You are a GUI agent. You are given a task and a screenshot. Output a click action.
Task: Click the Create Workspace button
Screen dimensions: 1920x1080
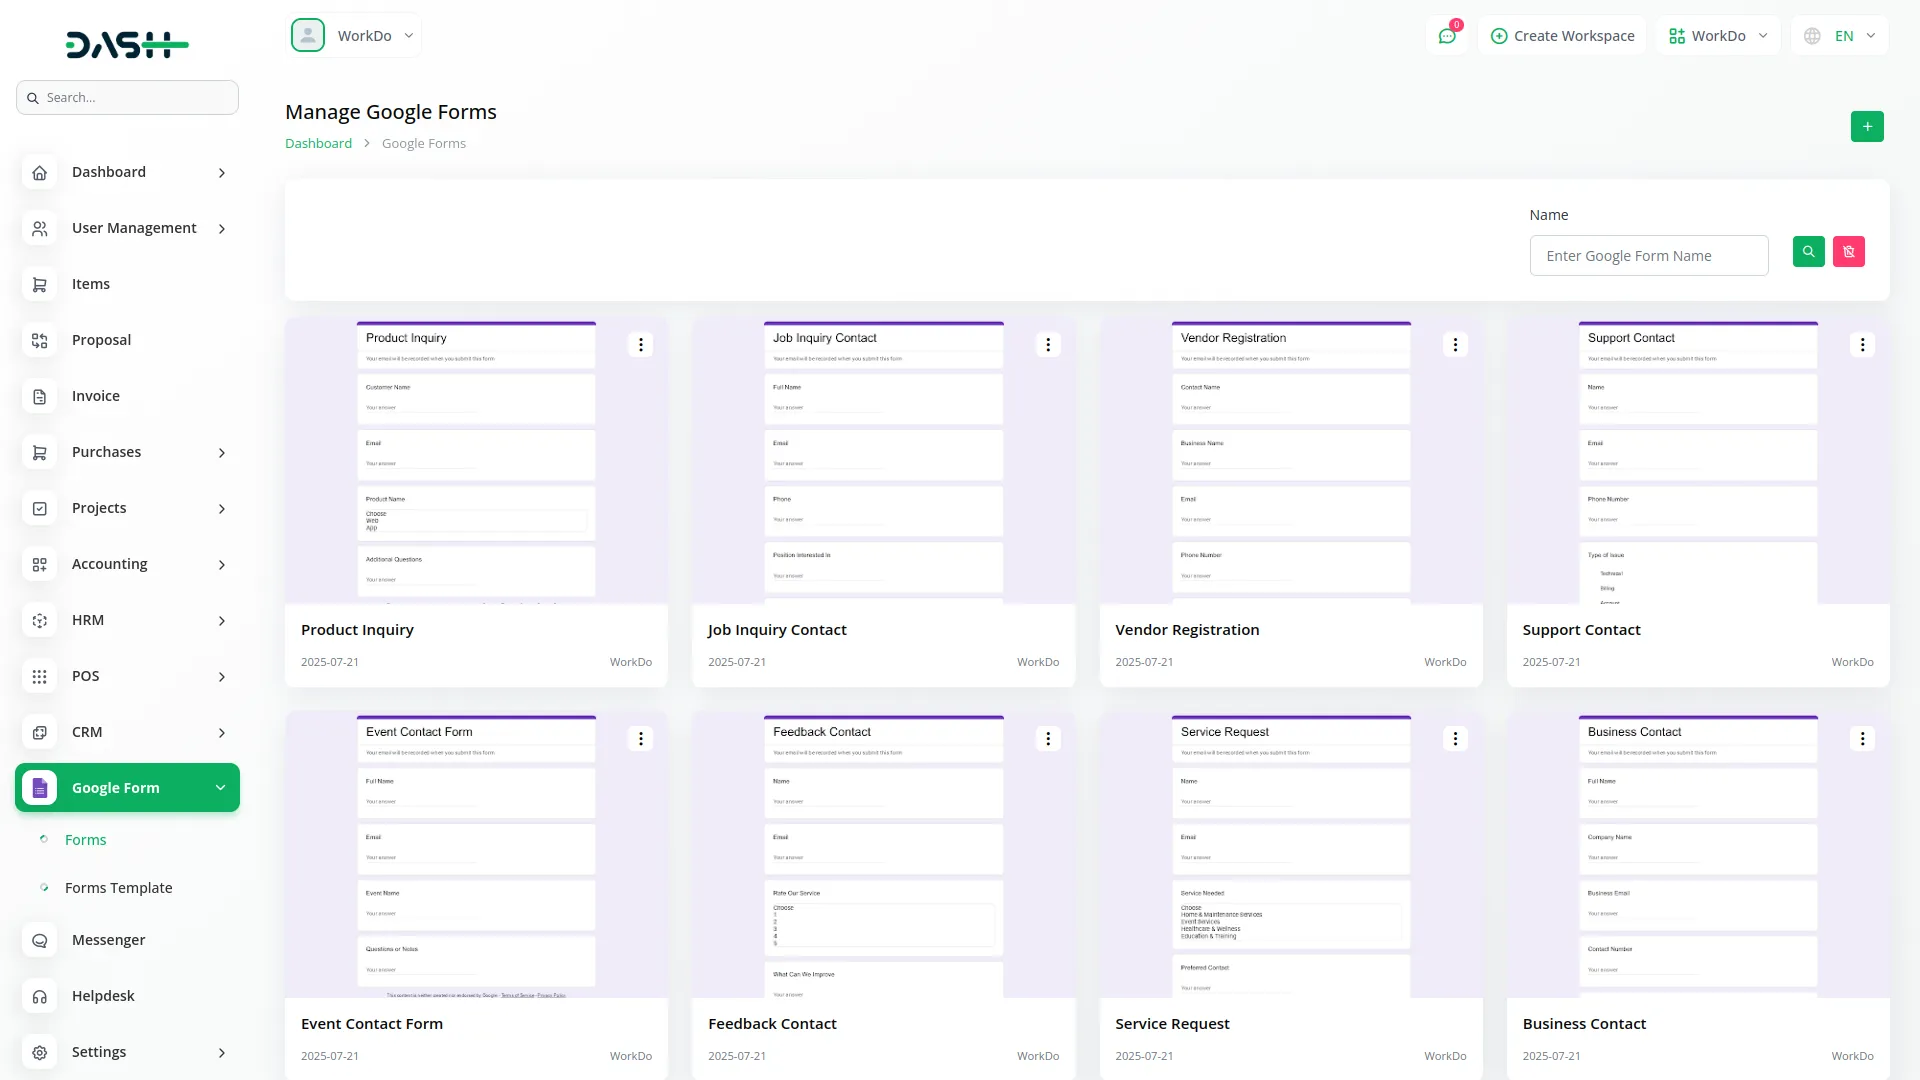tap(1562, 35)
